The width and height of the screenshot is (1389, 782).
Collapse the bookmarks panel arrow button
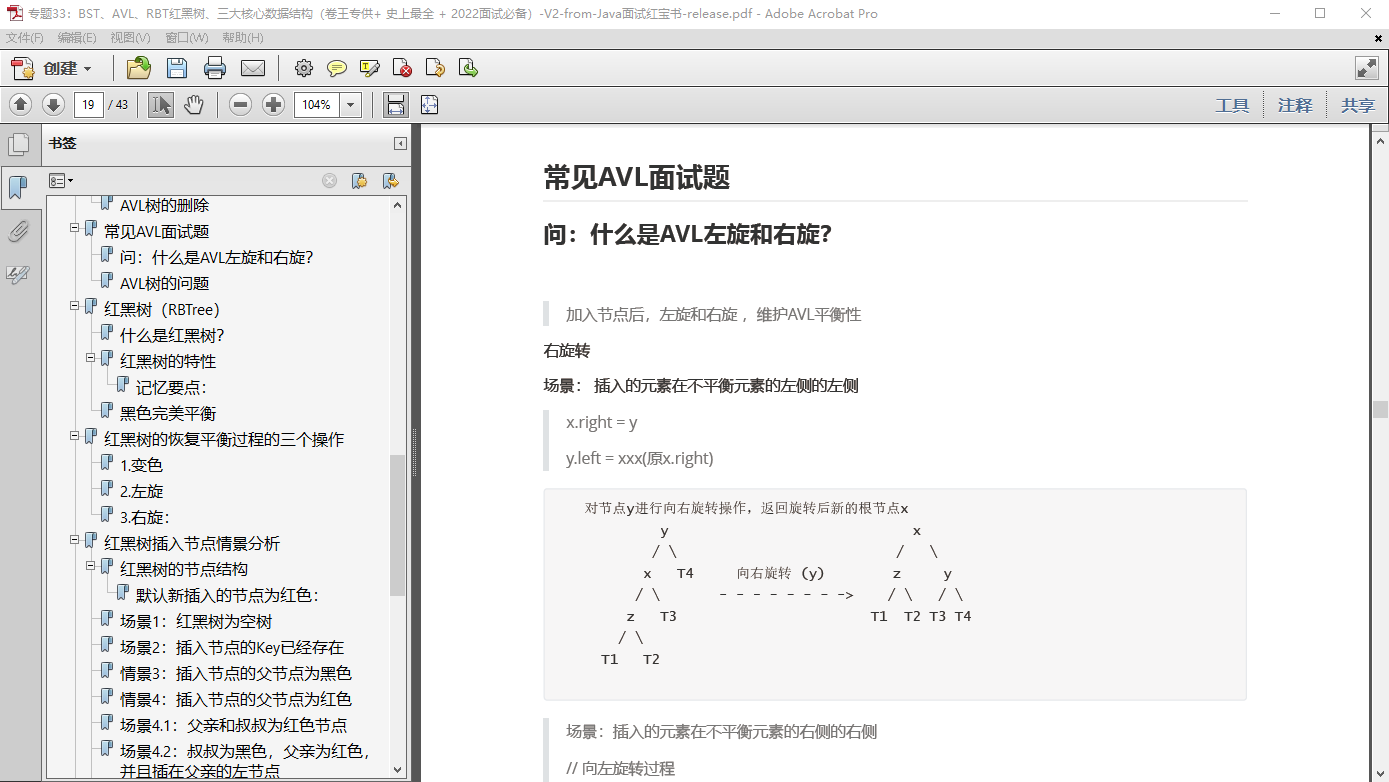(x=400, y=143)
